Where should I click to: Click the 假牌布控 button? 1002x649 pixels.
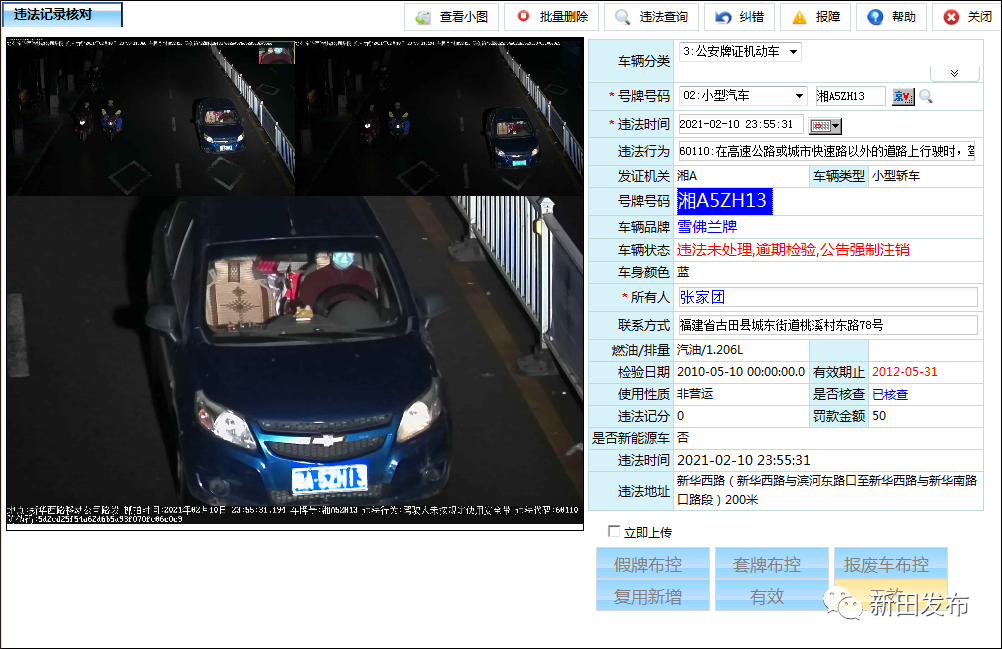pyautogui.click(x=652, y=563)
